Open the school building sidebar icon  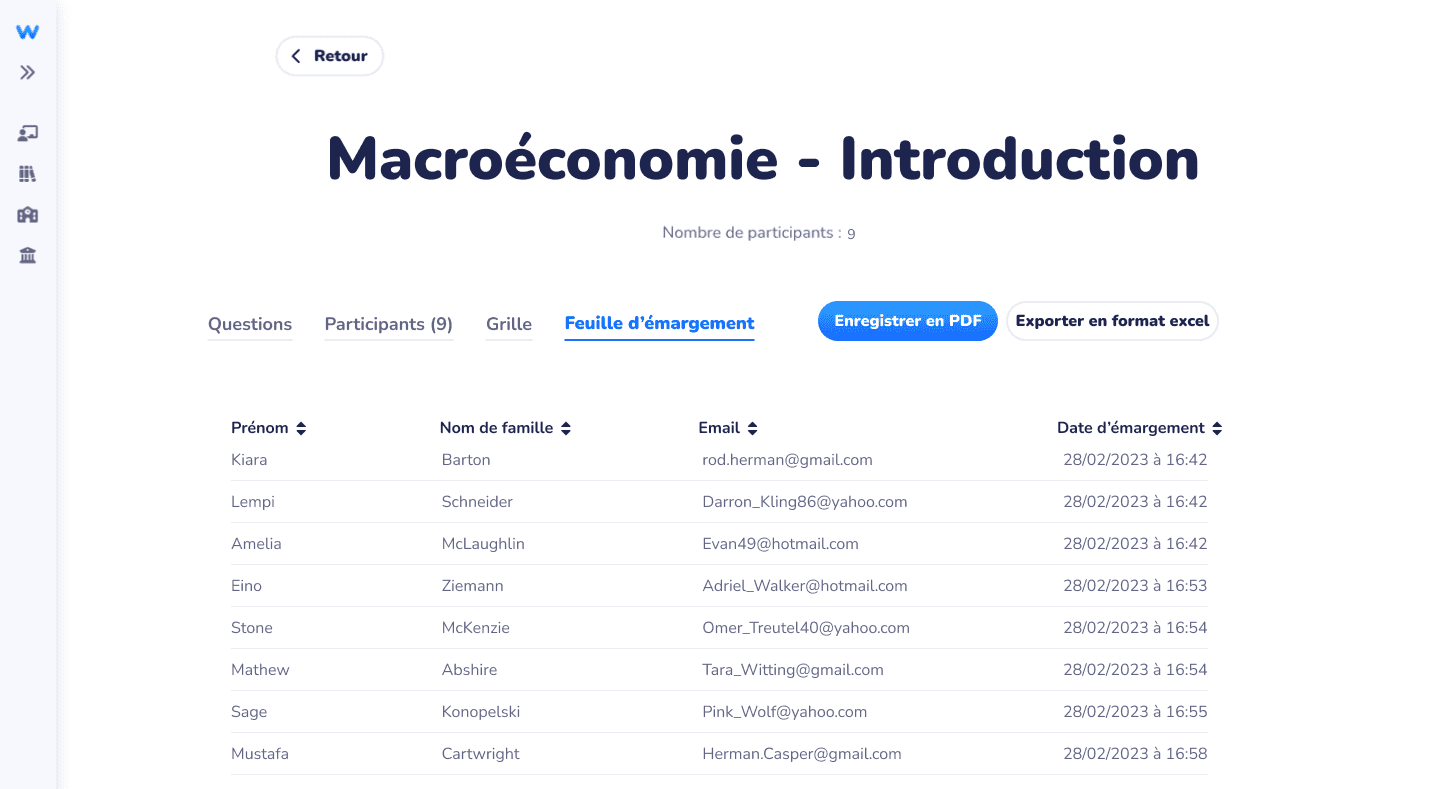pyautogui.click(x=28, y=215)
